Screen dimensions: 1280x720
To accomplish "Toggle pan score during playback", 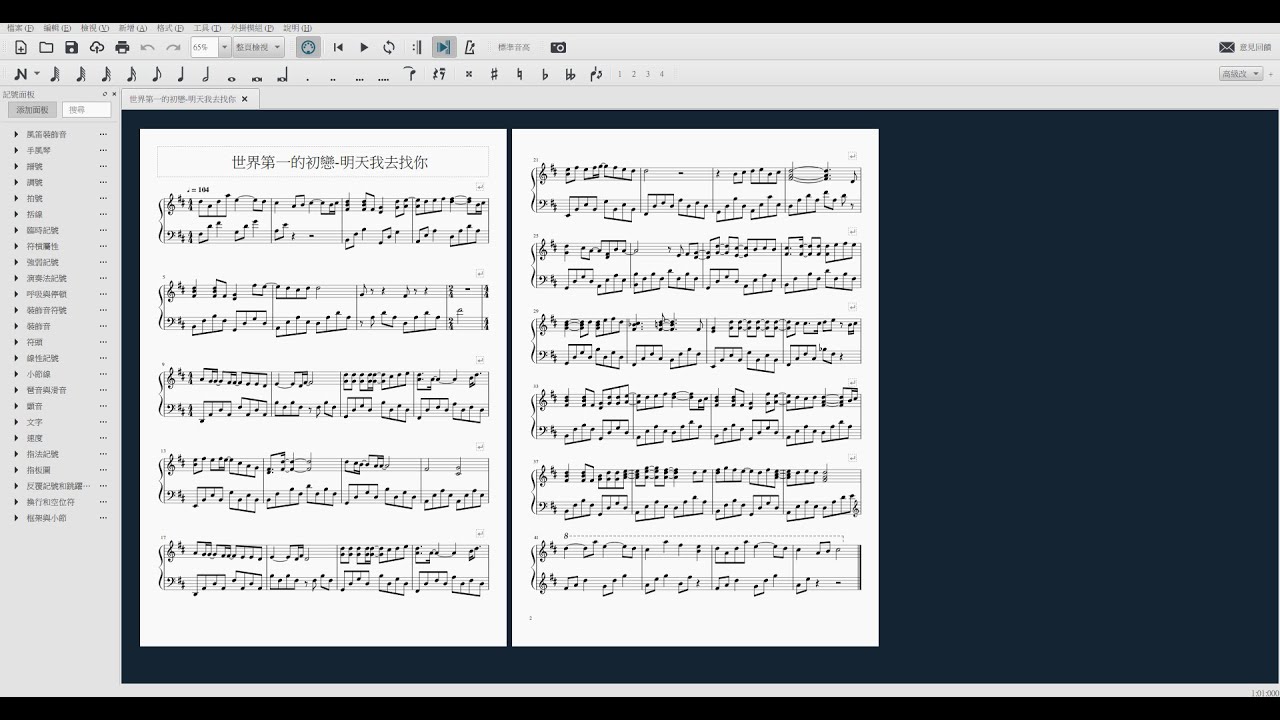I will coord(444,47).
